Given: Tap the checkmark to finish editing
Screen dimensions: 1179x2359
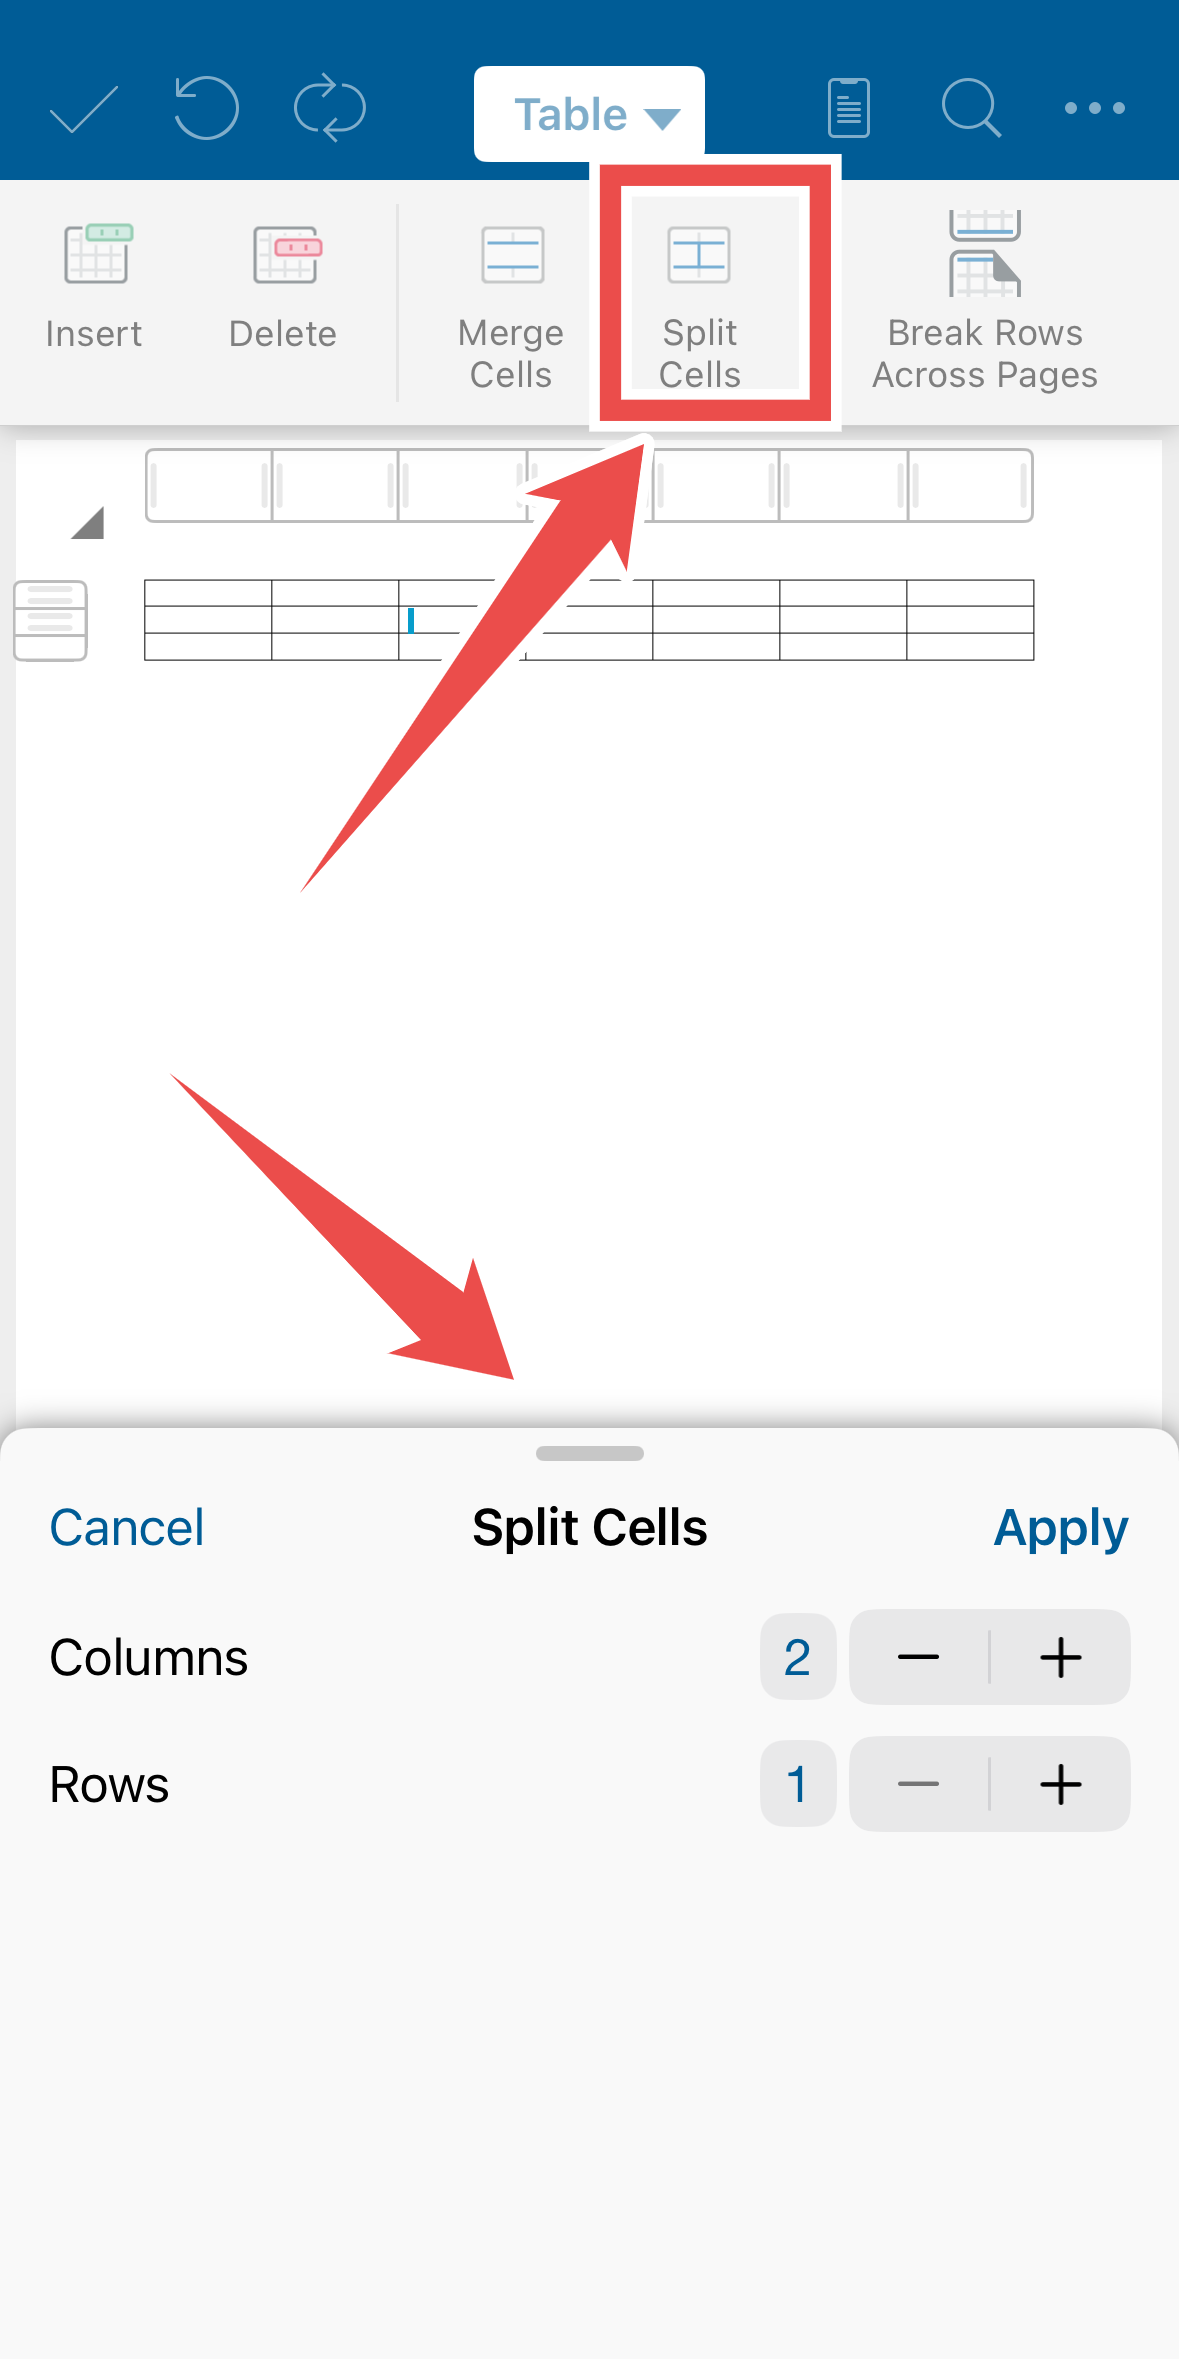Looking at the screenshot, I should tap(84, 109).
